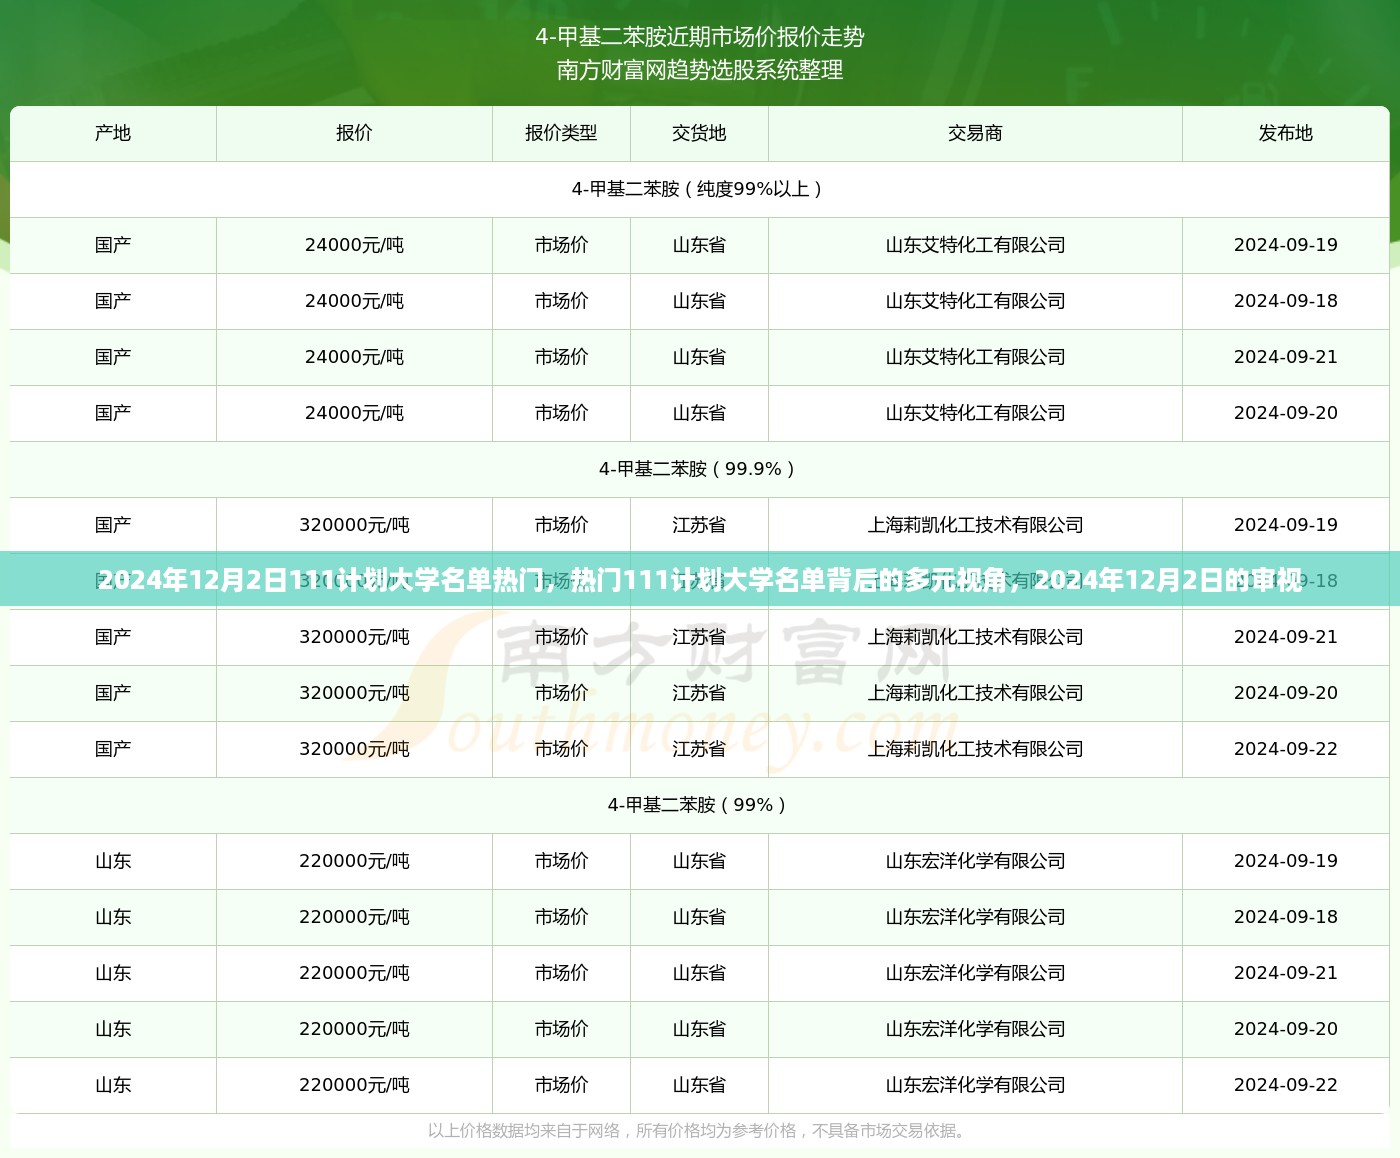Click the subtitle 南方财富网趋势选股系统整理

[700, 70]
